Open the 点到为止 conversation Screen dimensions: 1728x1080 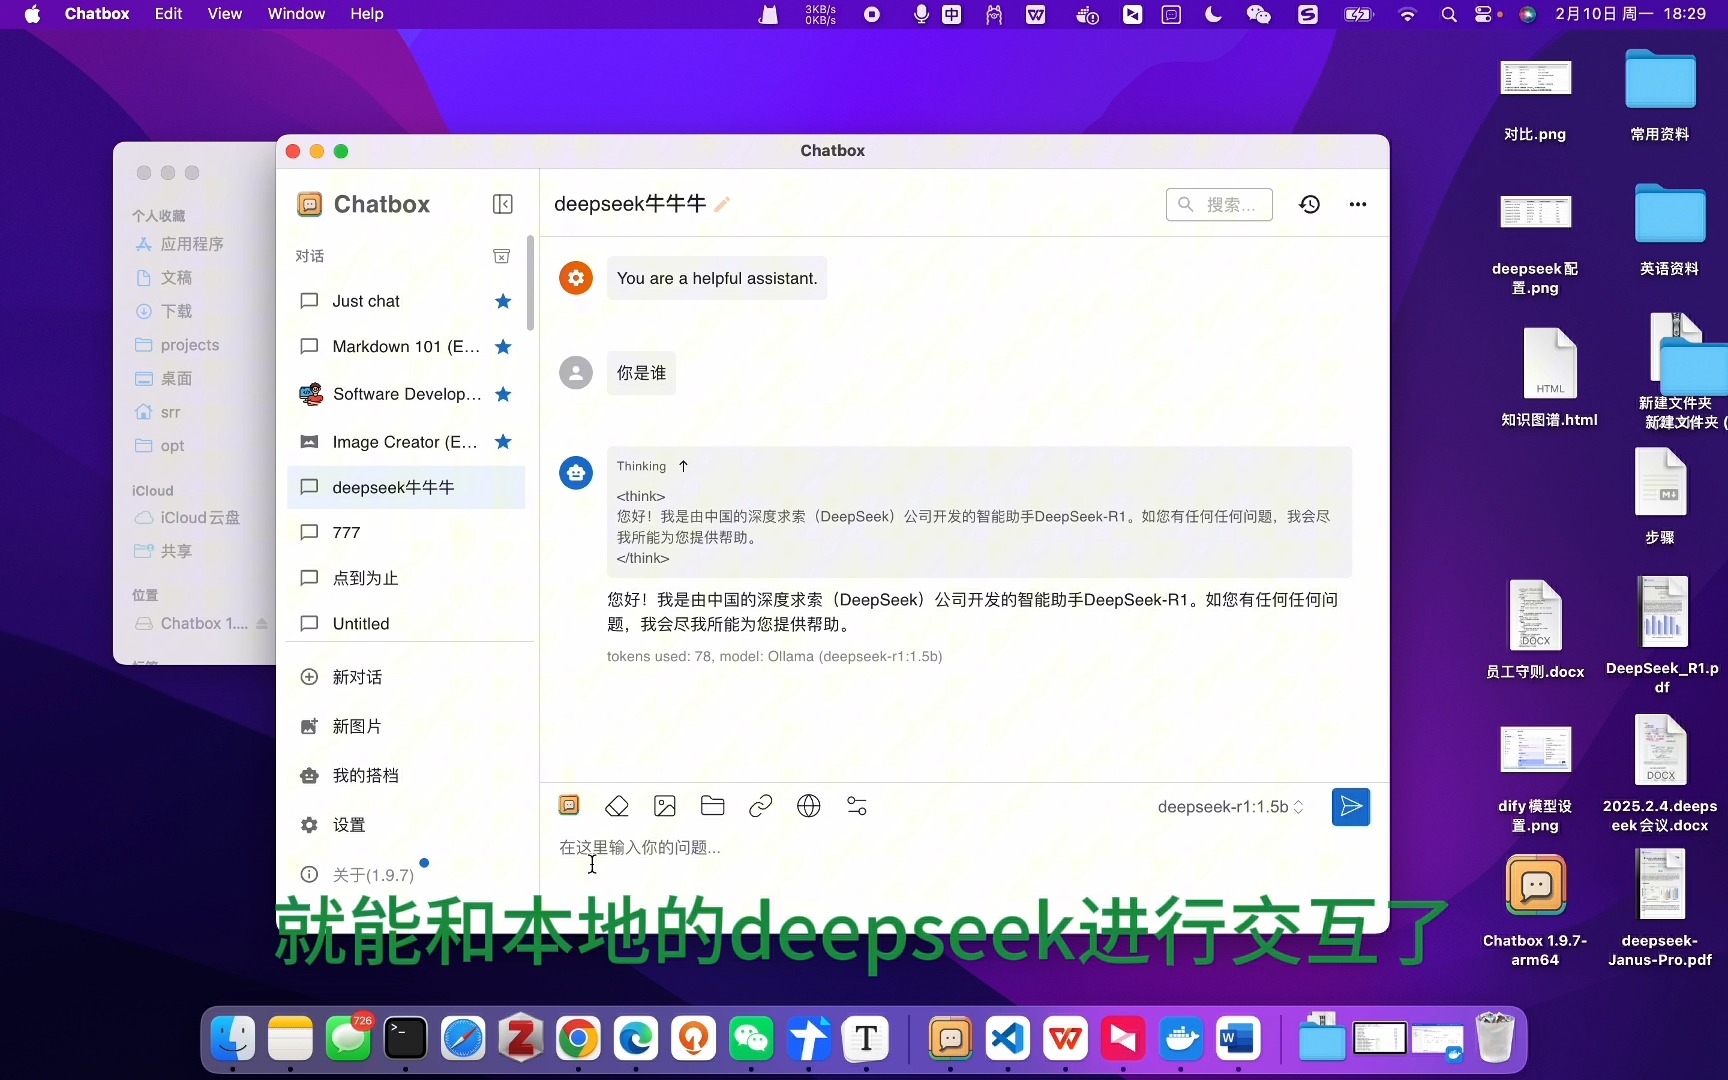pos(406,578)
